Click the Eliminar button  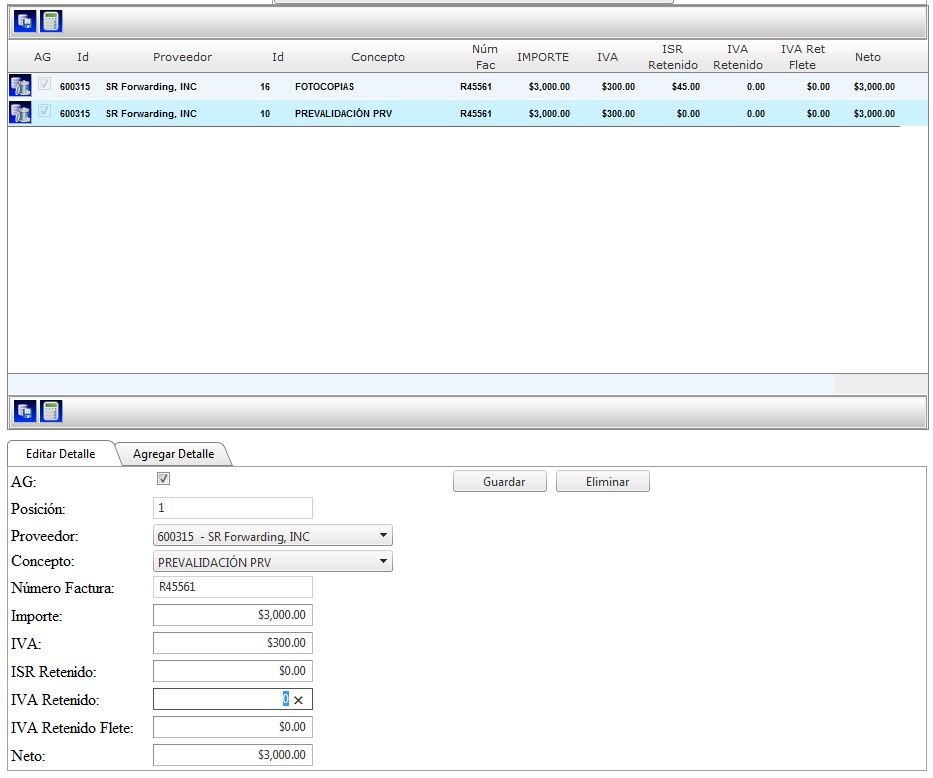click(x=603, y=481)
